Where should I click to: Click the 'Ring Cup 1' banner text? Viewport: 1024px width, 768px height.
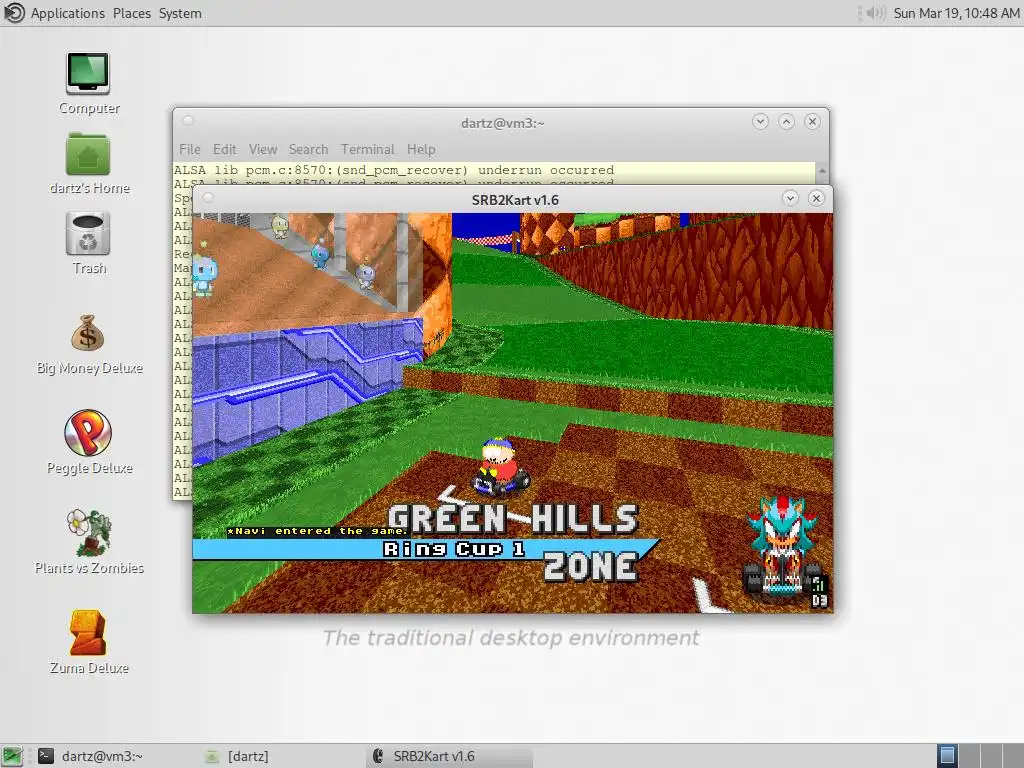click(454, 549)
